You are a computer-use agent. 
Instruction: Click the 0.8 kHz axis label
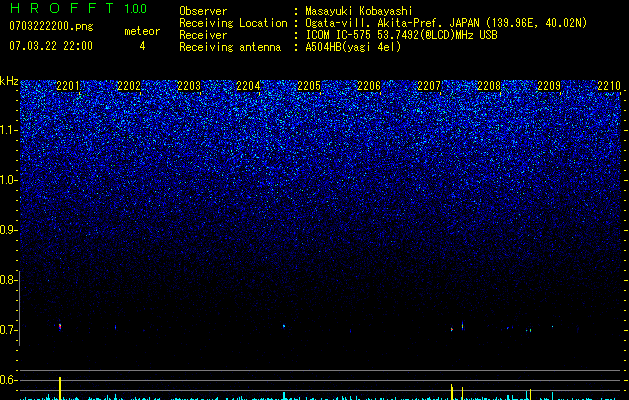(8, 280)
